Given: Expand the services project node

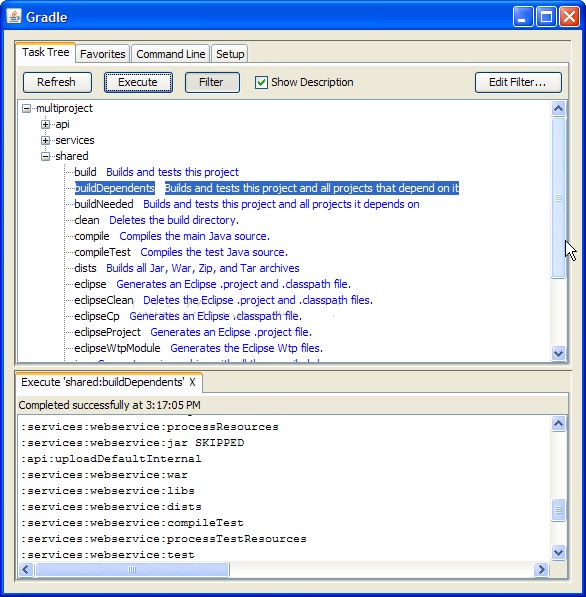Looking at the screenshot, I should pyautogui.click(x=45, y=140).
